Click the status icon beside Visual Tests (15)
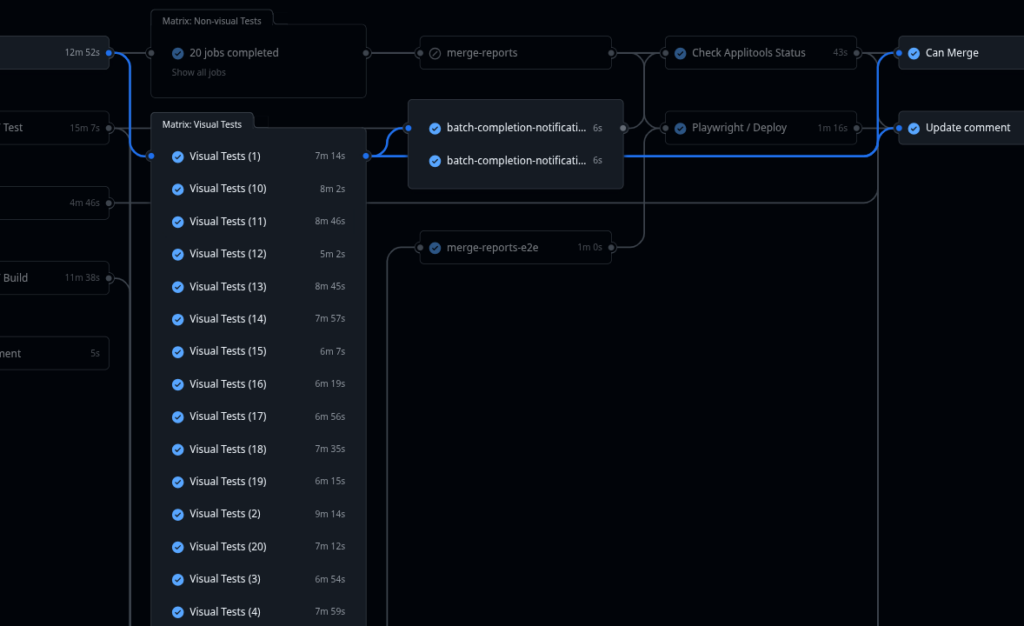 [x=178, y=352]
